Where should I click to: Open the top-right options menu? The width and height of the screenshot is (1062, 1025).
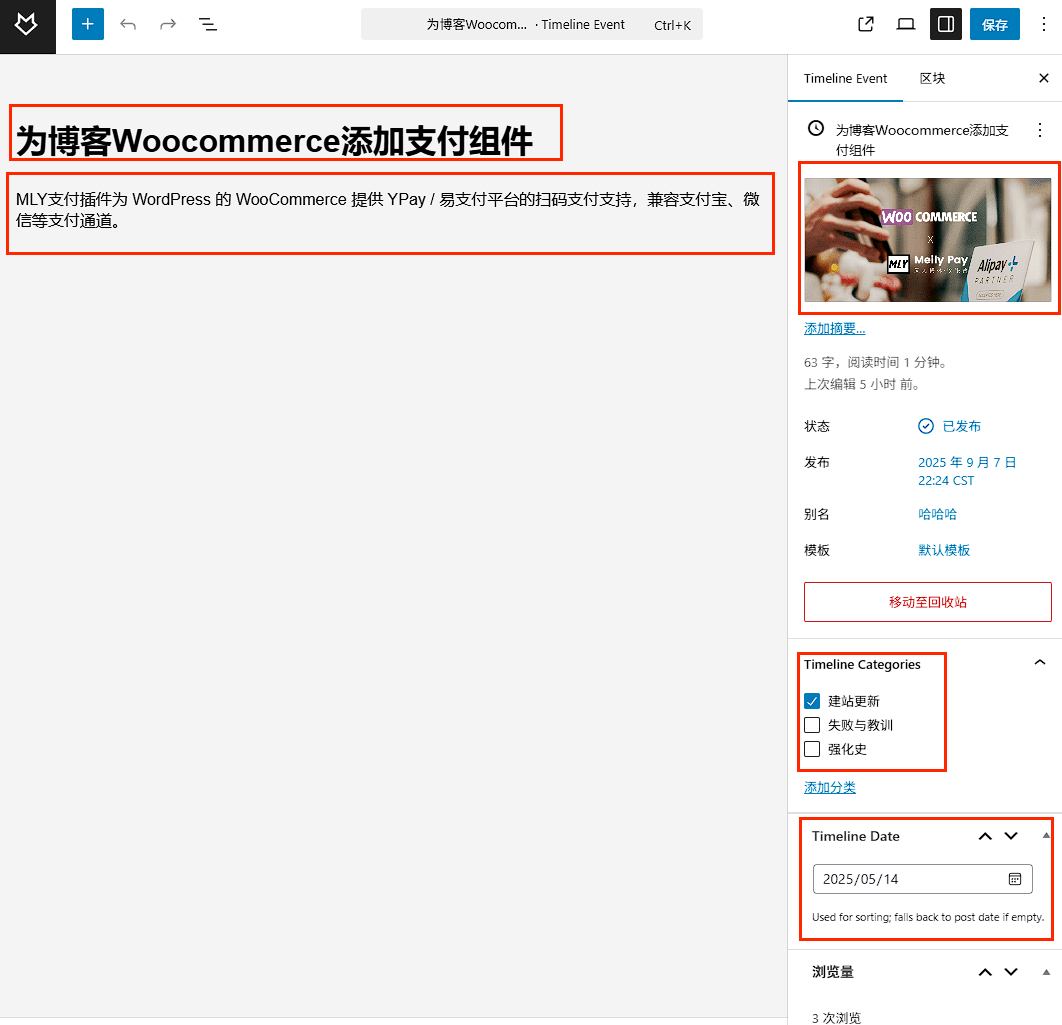[x=1044, y=24]
